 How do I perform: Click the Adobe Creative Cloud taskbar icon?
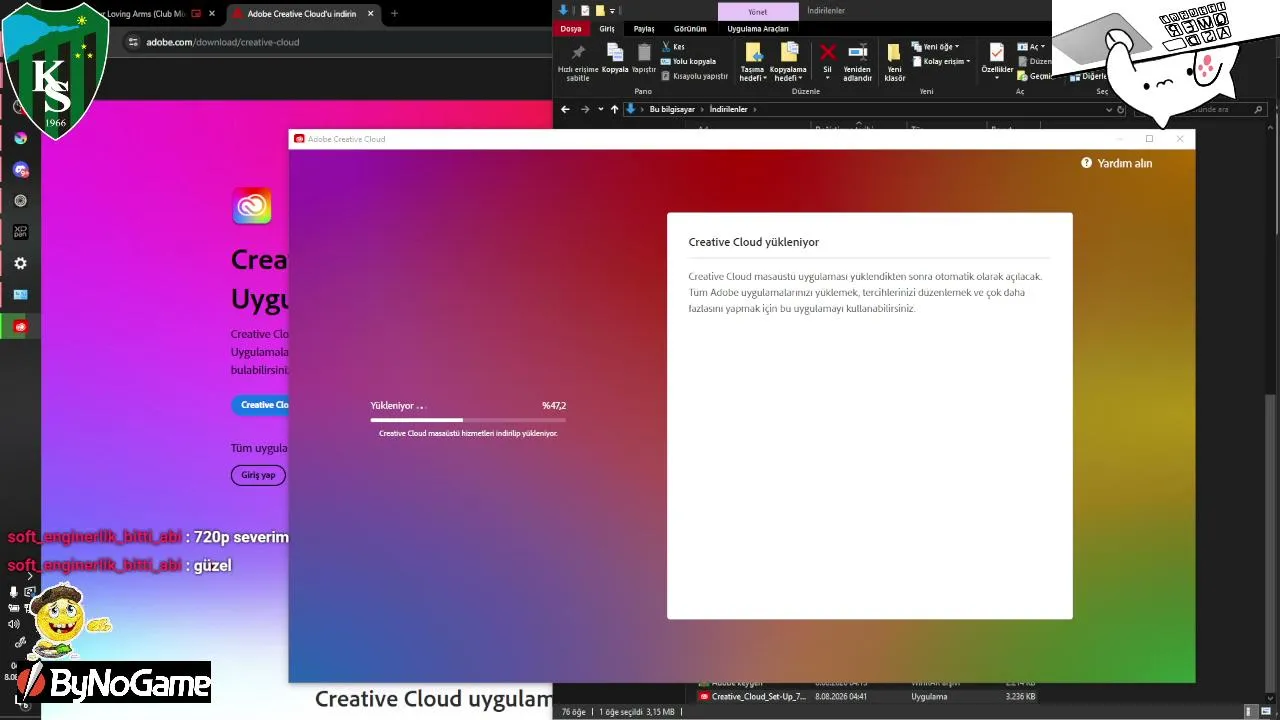coord(20,327)
